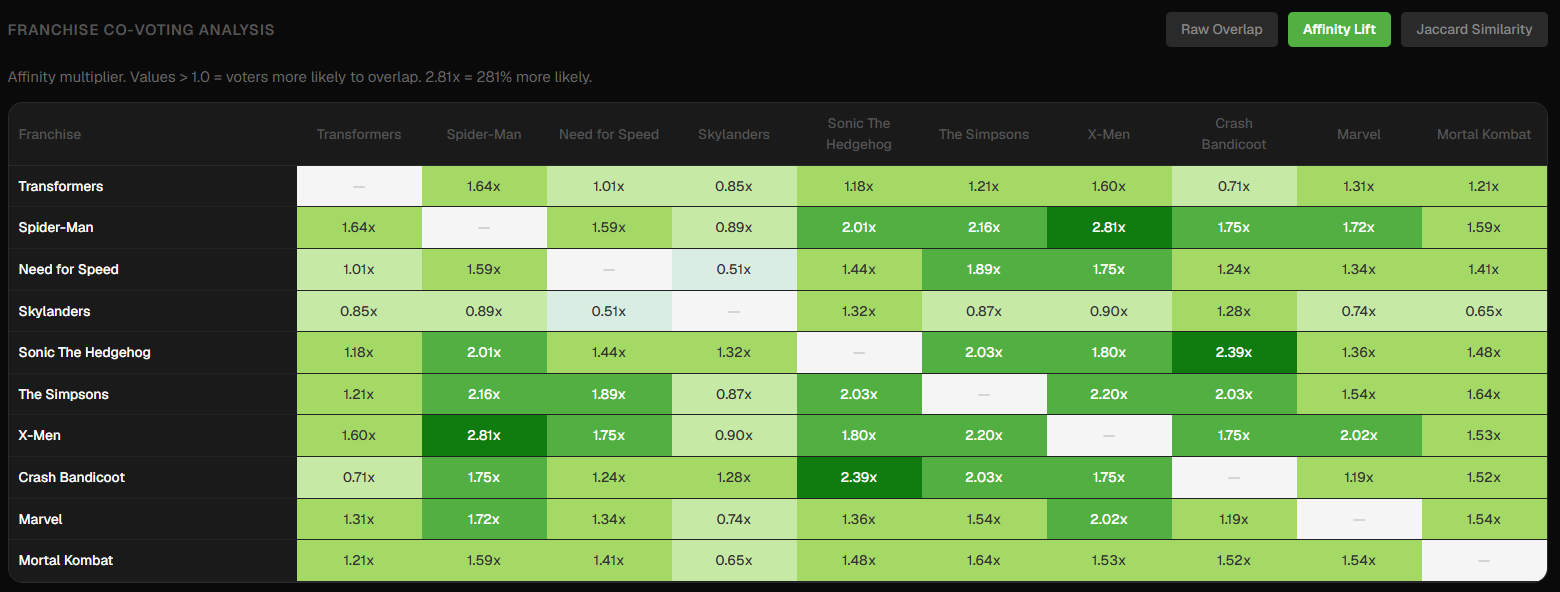
Task: Select the Crash Bandicoot row label
Action: coord(72,478)
